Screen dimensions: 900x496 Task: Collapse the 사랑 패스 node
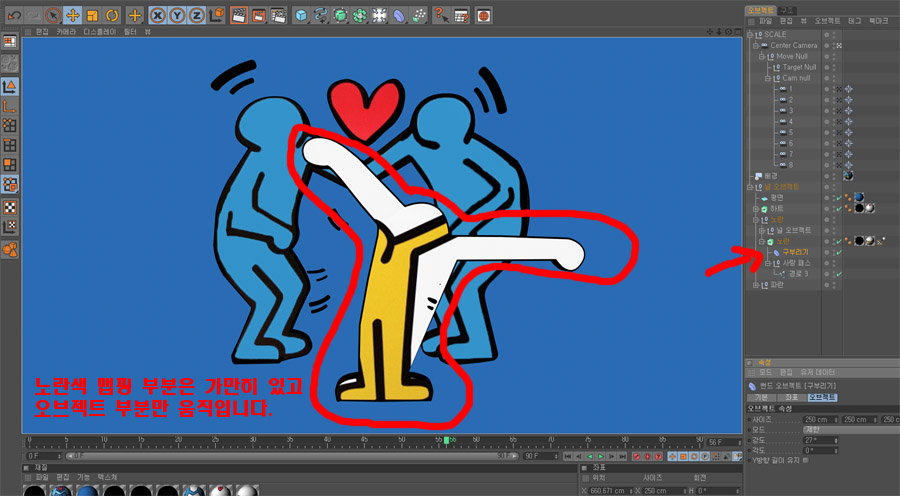(x=768, y=264)
